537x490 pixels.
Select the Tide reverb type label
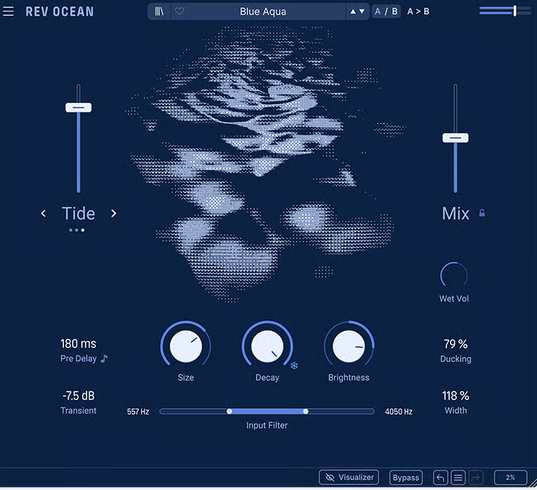(78, 213)
